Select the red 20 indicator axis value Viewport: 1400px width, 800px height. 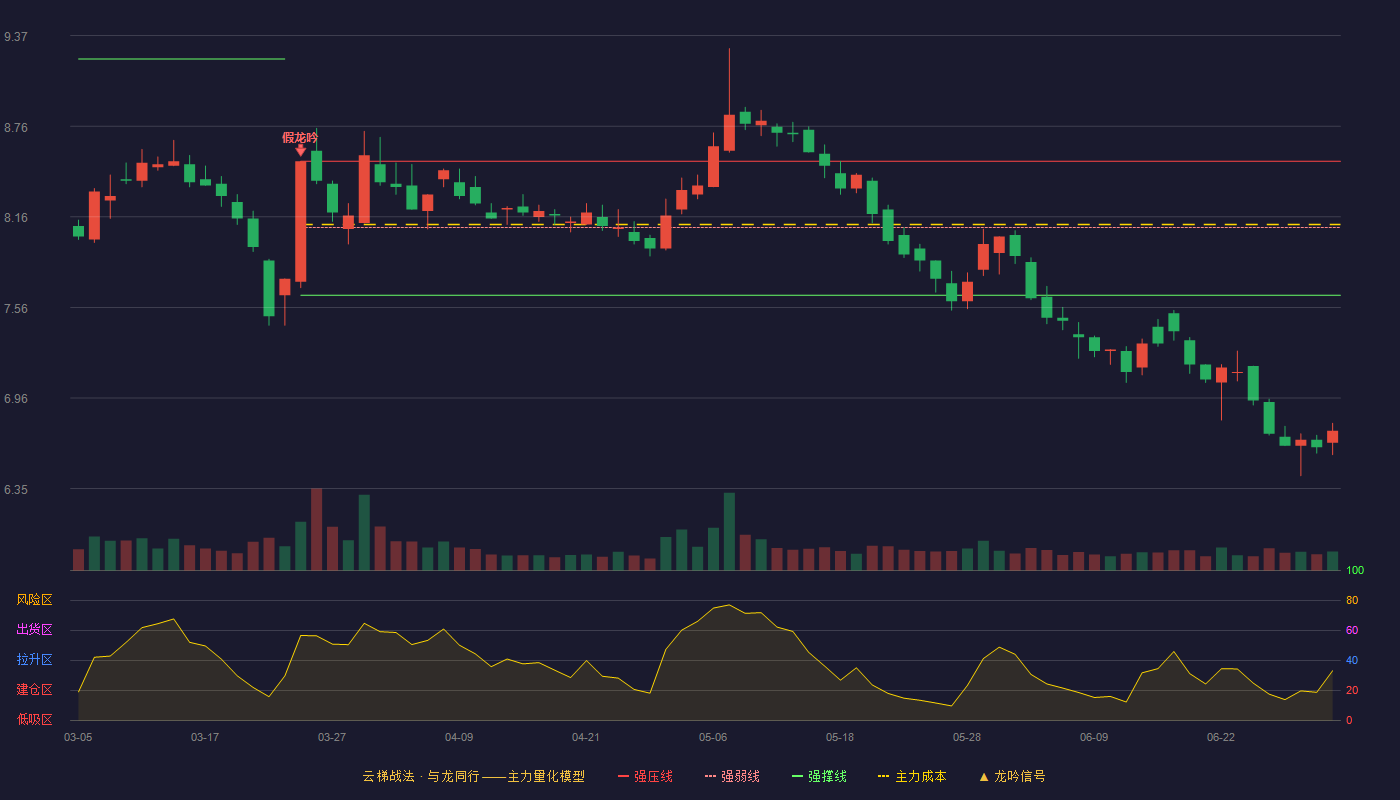tap(1352, 690)
